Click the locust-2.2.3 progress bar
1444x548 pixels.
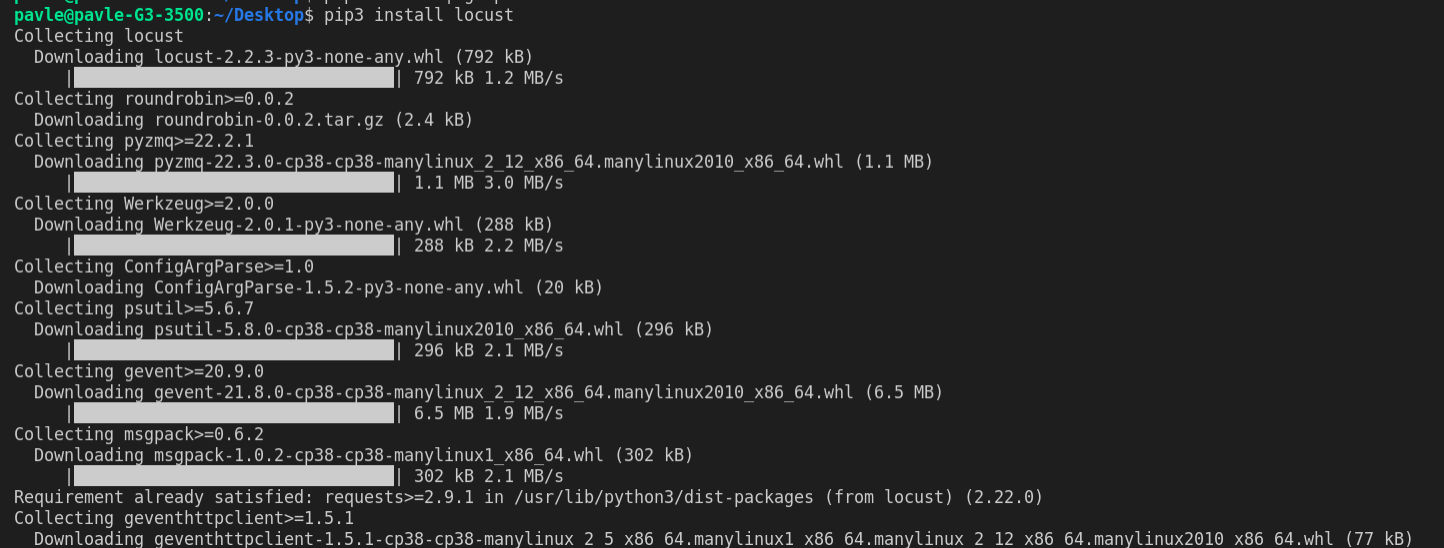click(234, 78)
